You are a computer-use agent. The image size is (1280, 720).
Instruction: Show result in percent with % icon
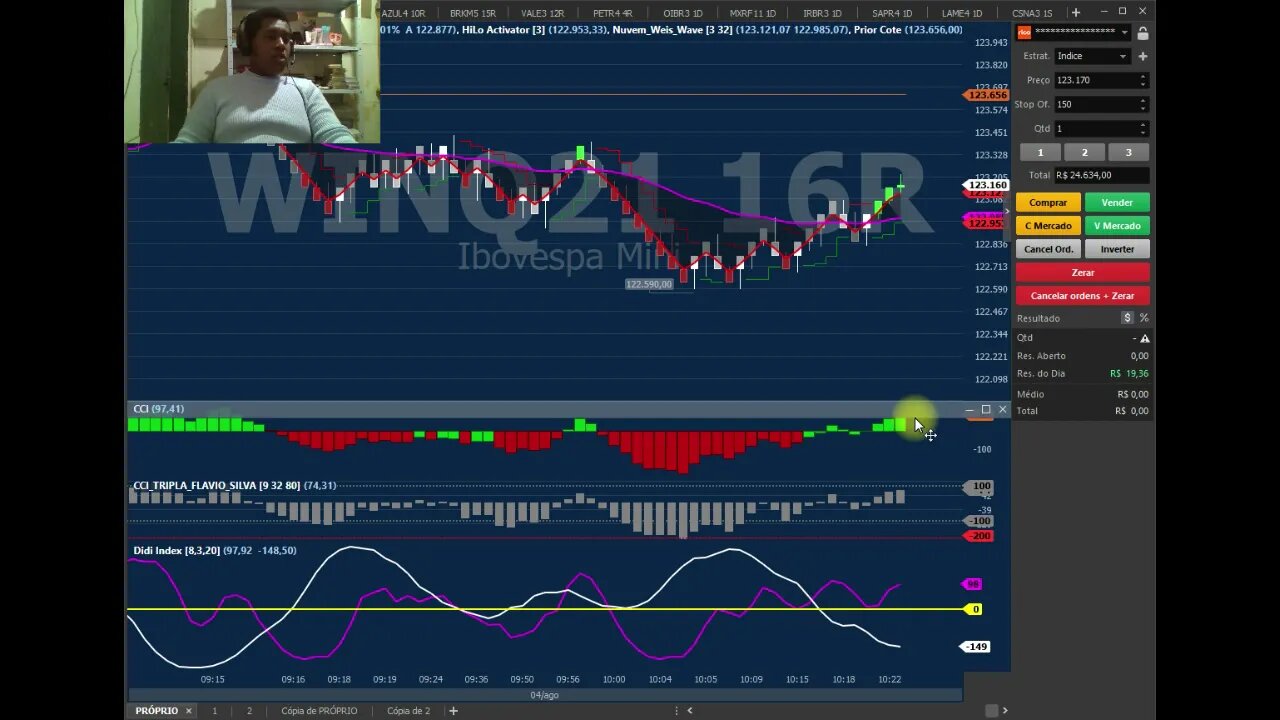[1144, 318]
